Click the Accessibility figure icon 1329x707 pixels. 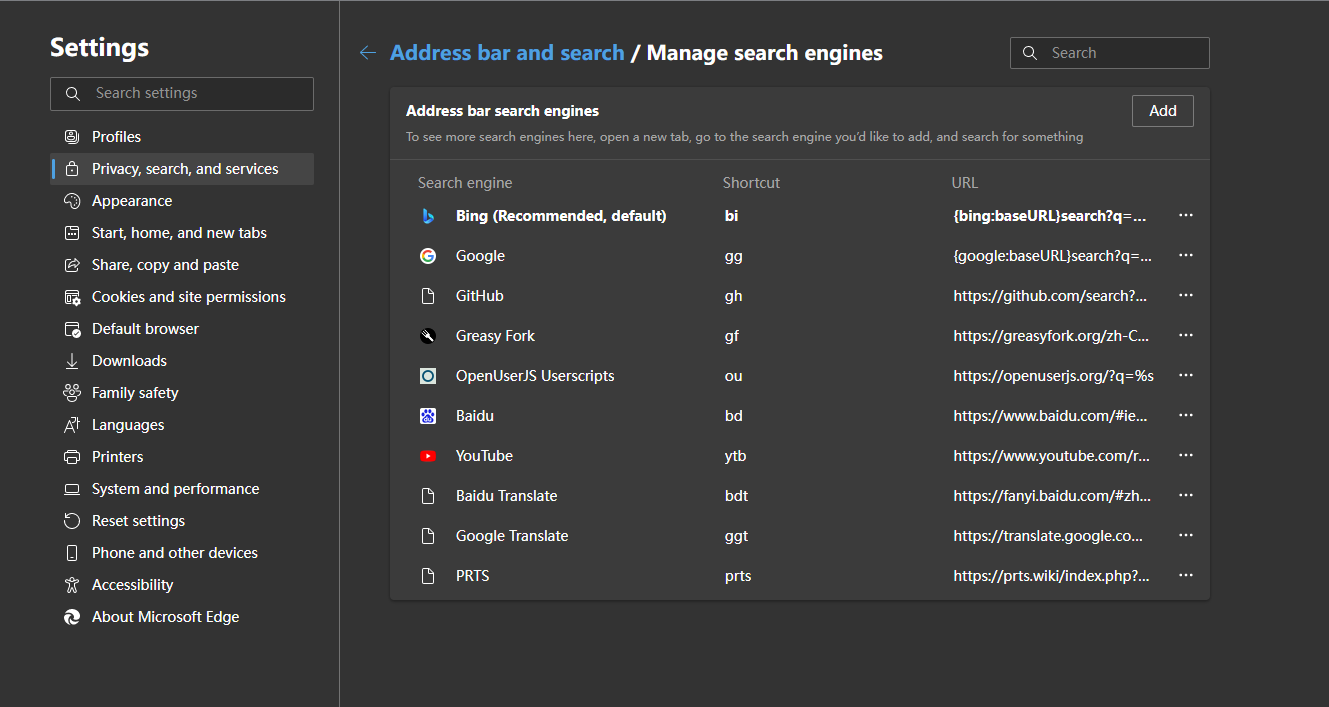tap(72, 585)
